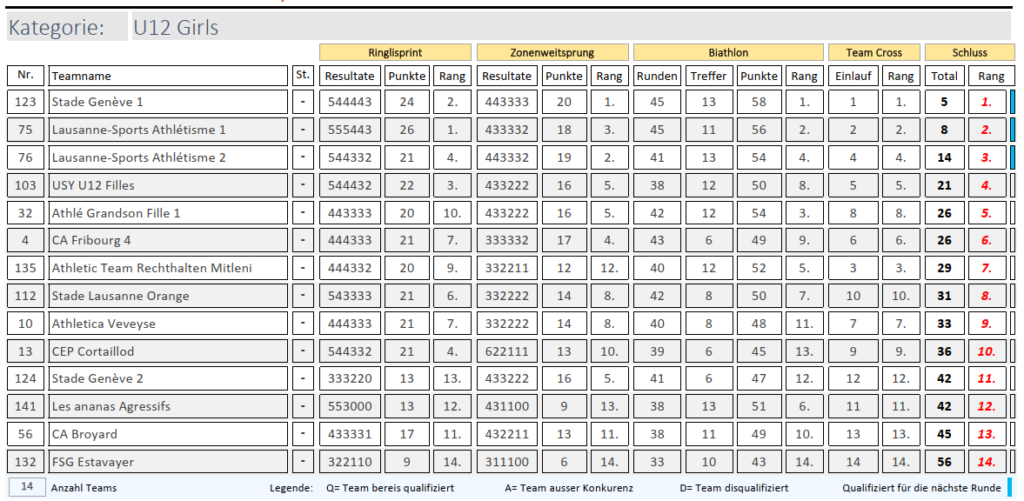This screenshot has width=1024, height=501.
Task: Click the Treffer column header under Biathlon
Action: coord(708,76)
